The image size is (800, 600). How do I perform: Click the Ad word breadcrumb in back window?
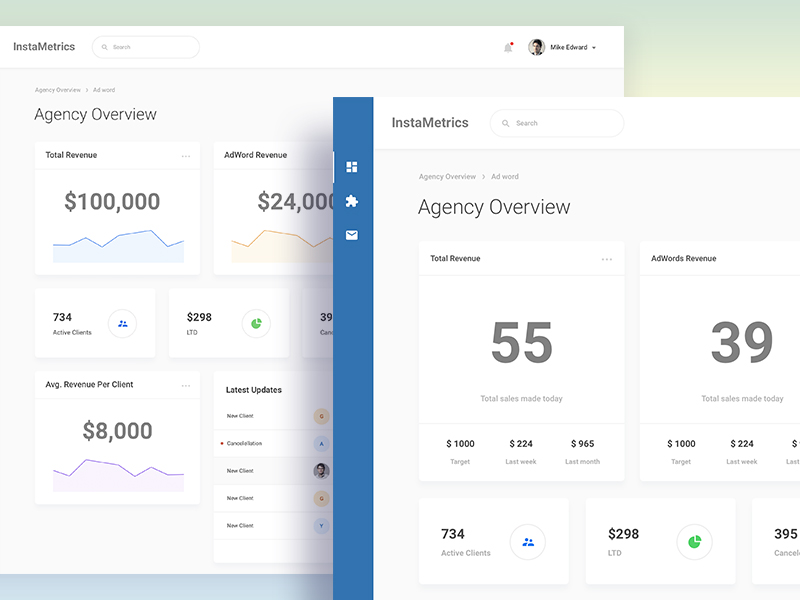(x=104, y=90)
